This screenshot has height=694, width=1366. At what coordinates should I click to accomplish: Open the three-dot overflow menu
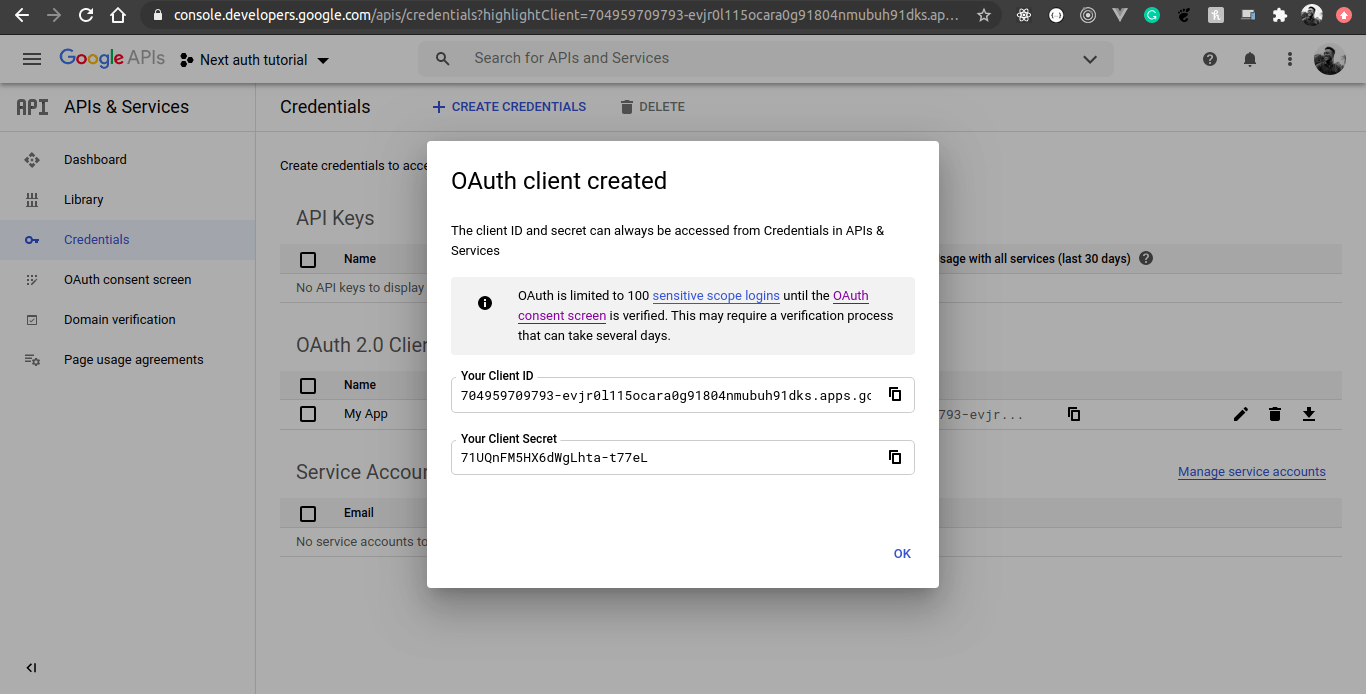pos(1289,59)
